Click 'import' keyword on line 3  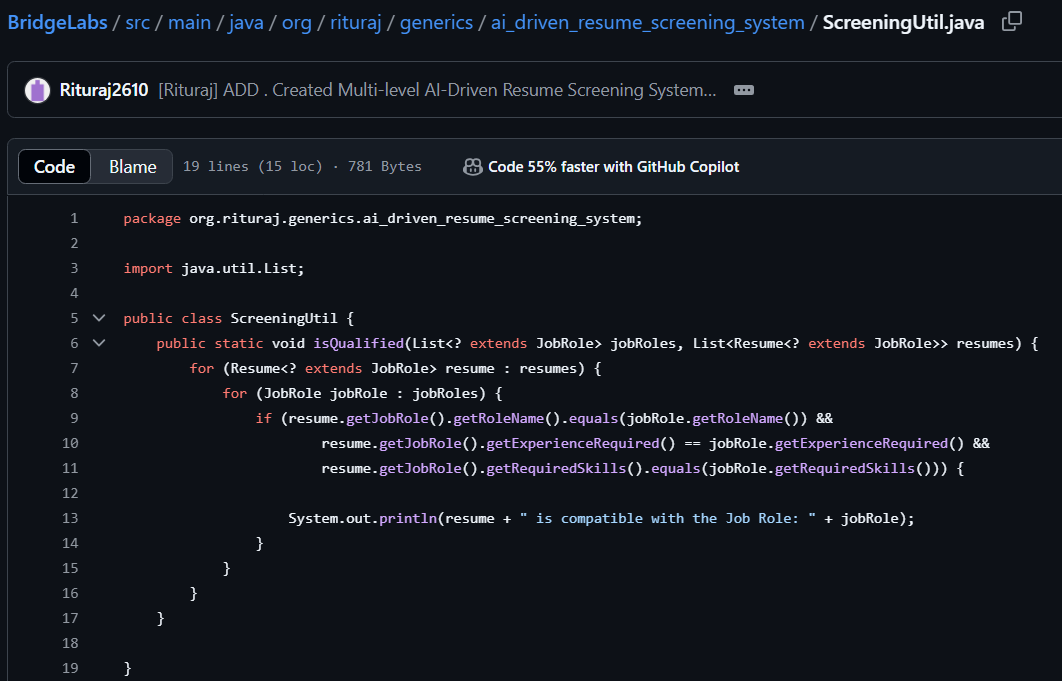pos(148,268)
